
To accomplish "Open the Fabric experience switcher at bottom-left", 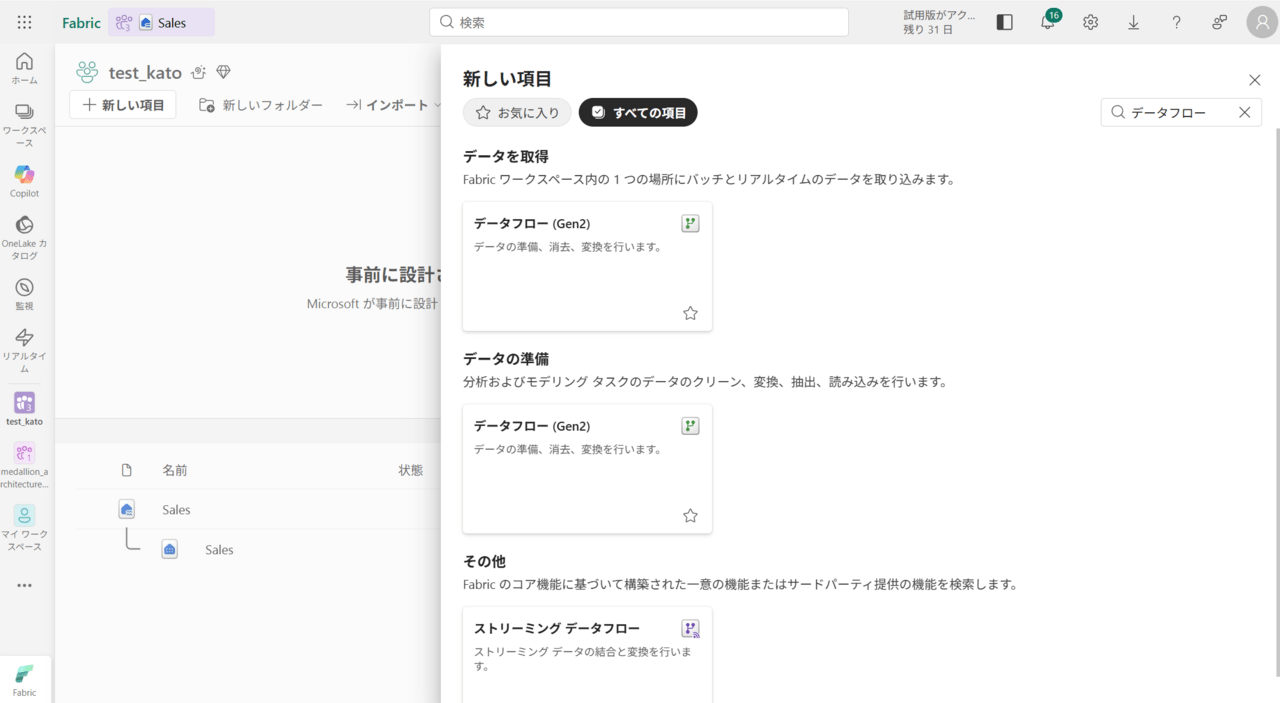I will [x=24, y=679].
